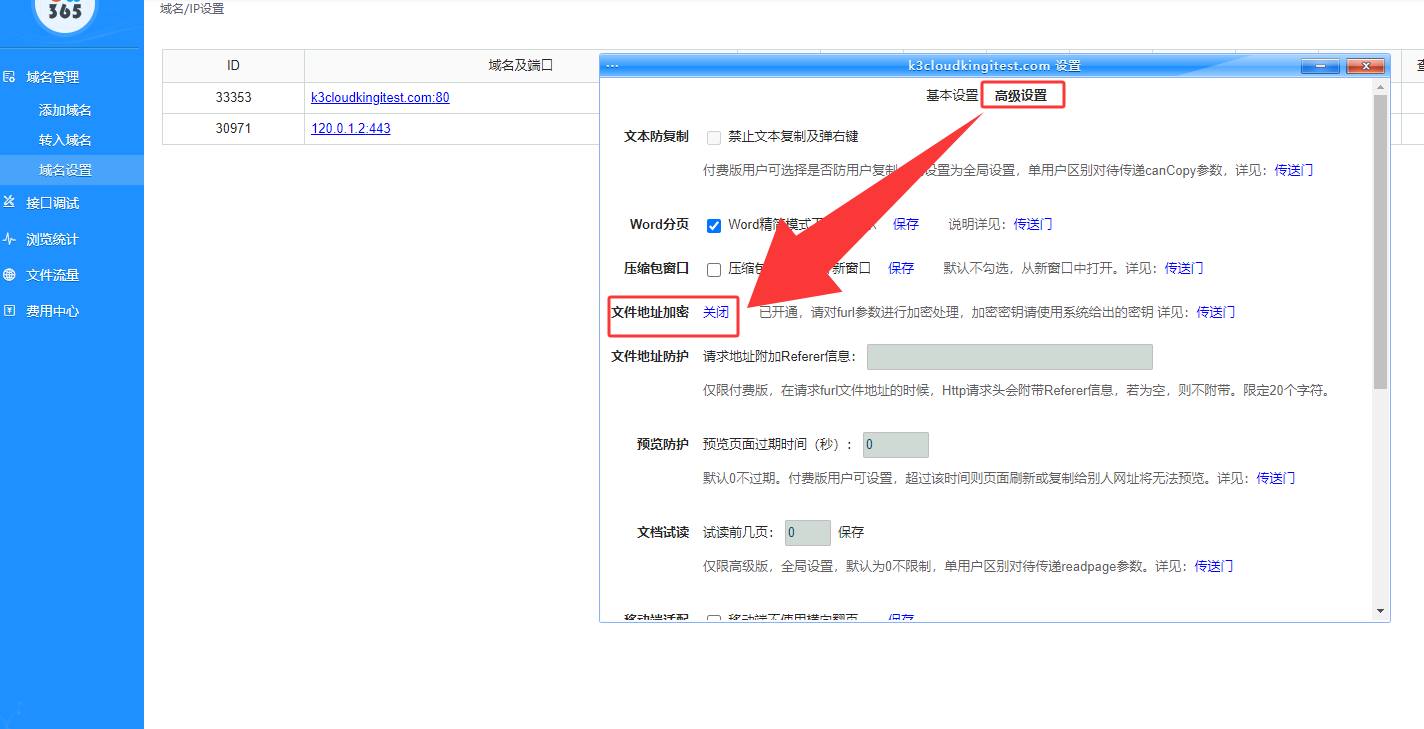Click the 浏览统计 chart icon
The width and height of the screenshot is (1424, 729).
pyautogui.click(x=10, y=239)
